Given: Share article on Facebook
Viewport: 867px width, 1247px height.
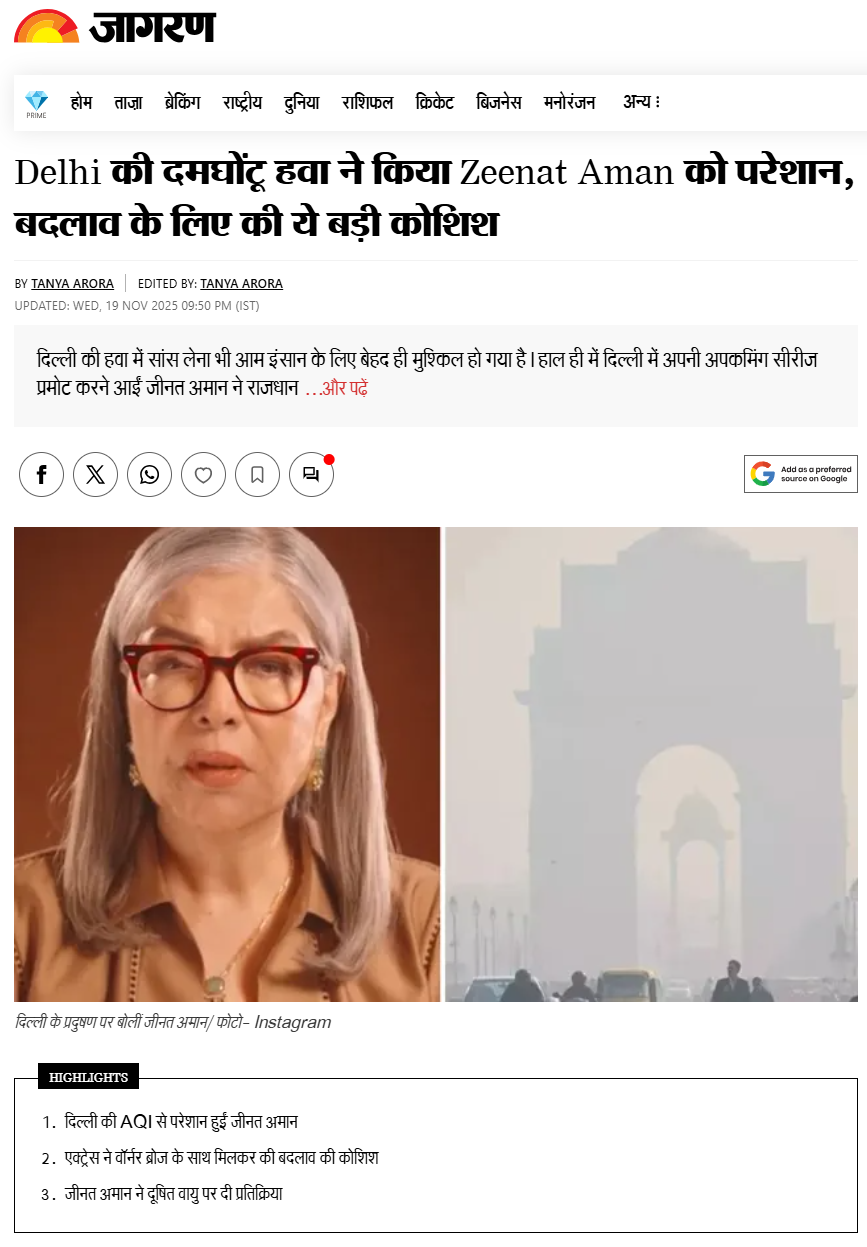Looking at the screenshot, I should coord(41,475).
